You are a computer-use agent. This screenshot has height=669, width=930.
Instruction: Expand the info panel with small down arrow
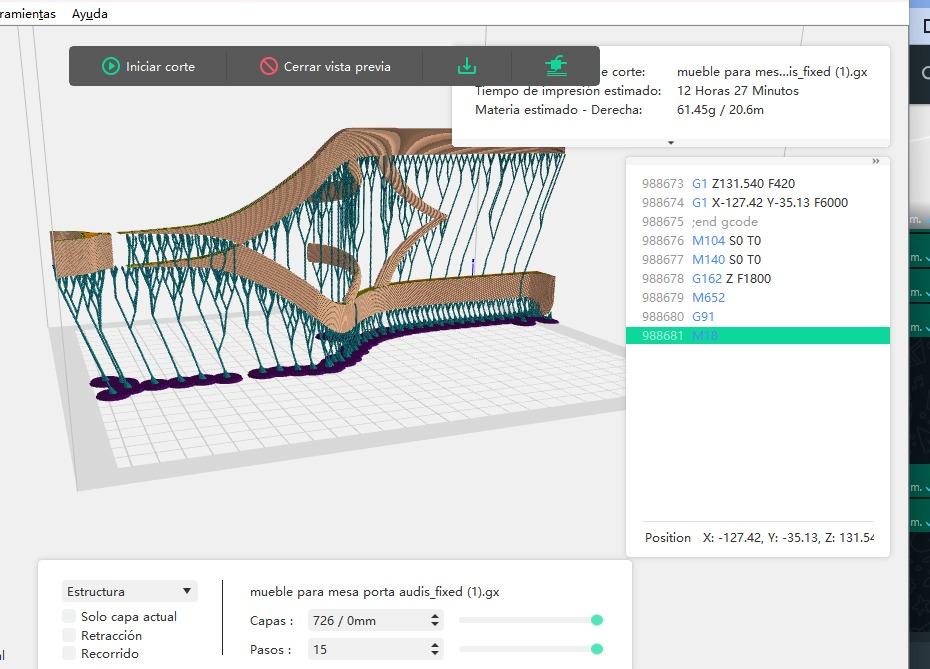pyautogui.click(x=671, y=143)
